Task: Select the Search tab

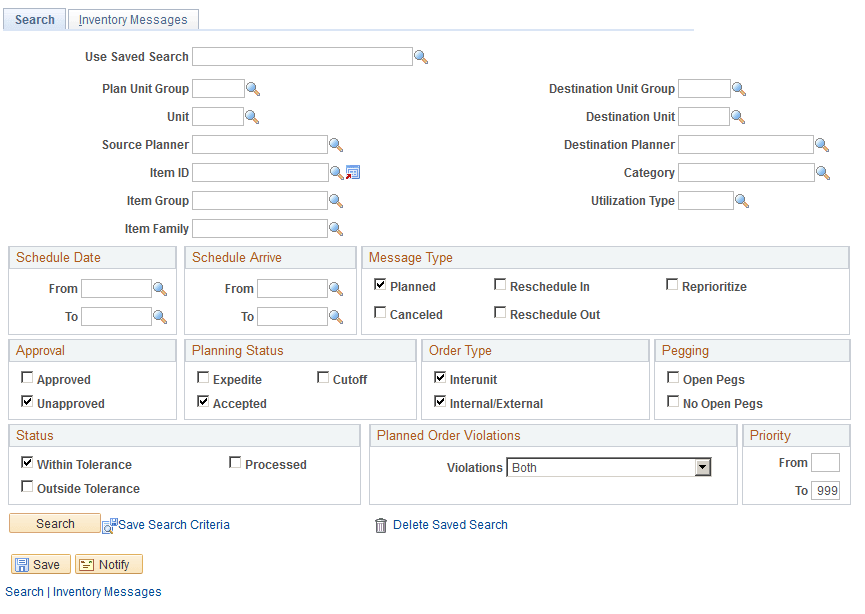Action: pyautogui.click(x=34, y=19)
